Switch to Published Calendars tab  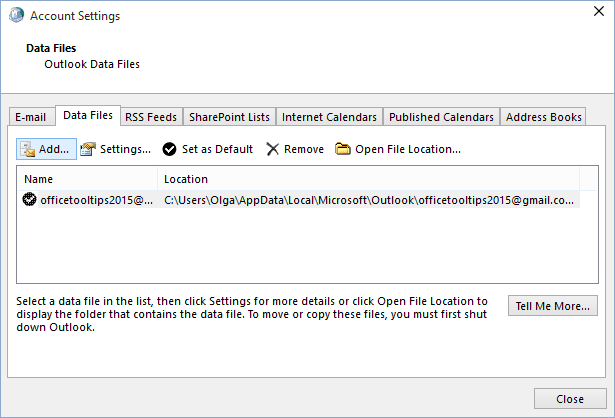tap(441, 117)
